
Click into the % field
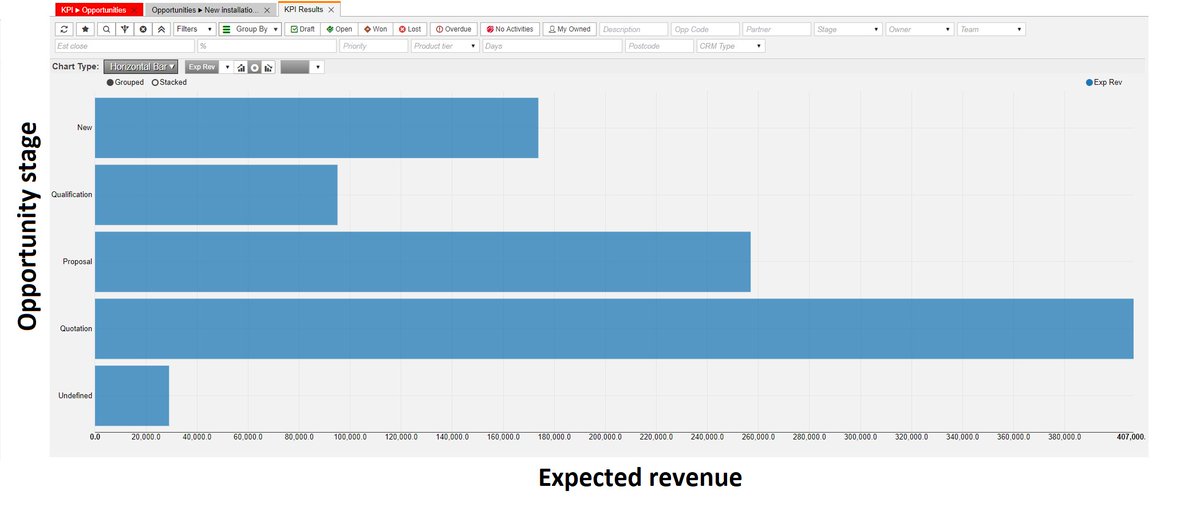pyautogui.click(x=267, y=46)
